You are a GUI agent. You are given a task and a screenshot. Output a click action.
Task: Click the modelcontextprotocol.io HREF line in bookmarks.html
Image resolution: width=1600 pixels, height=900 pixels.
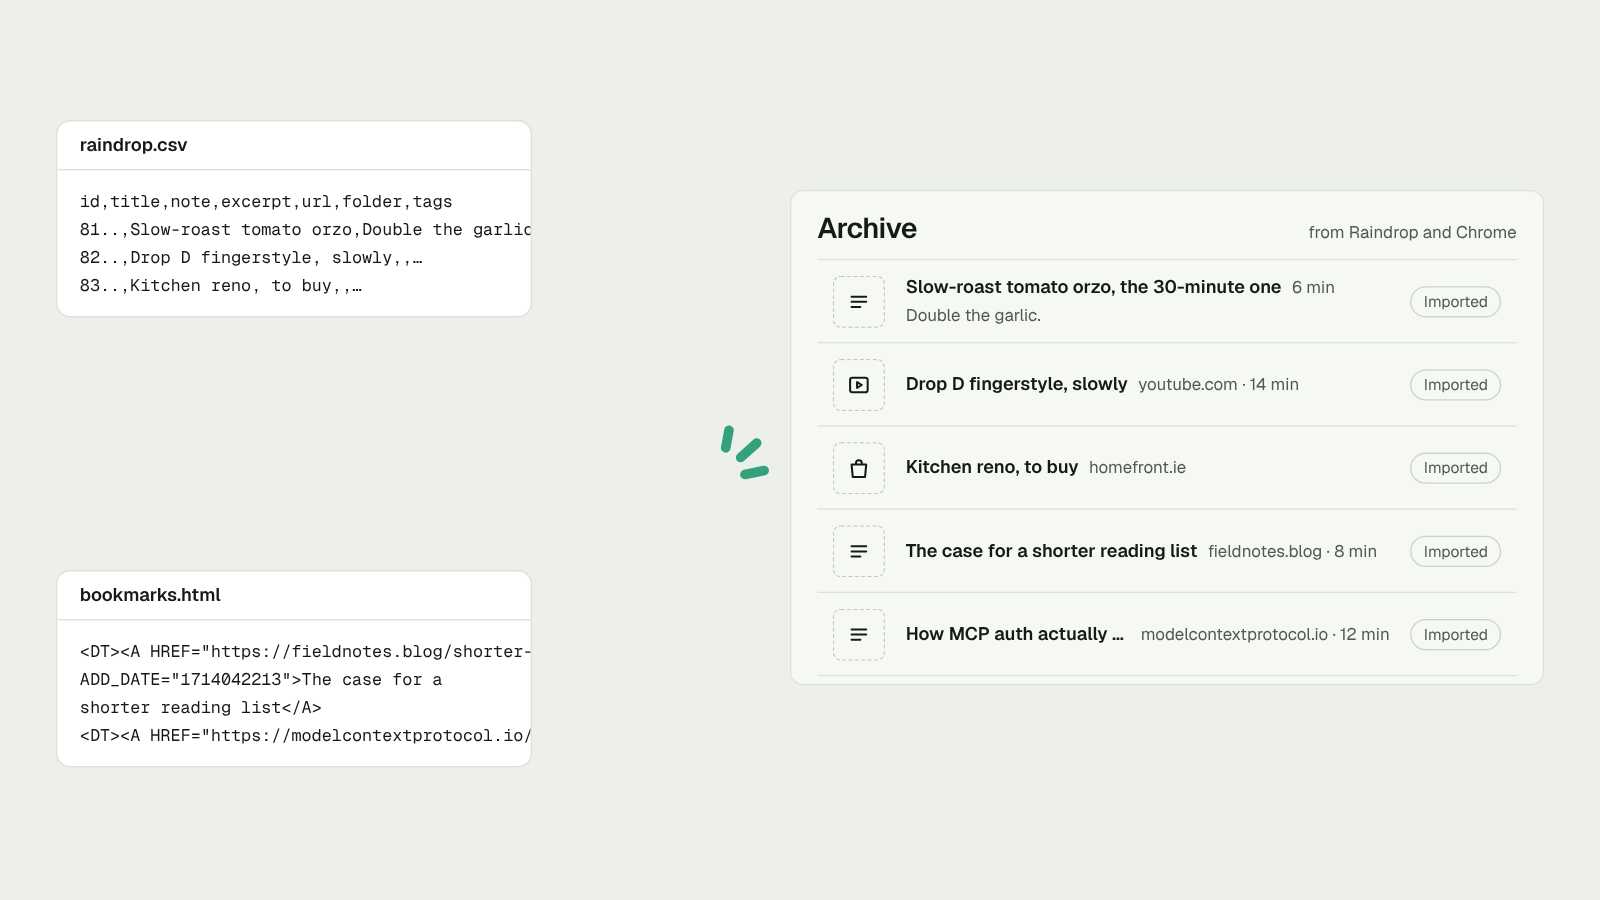305,736
